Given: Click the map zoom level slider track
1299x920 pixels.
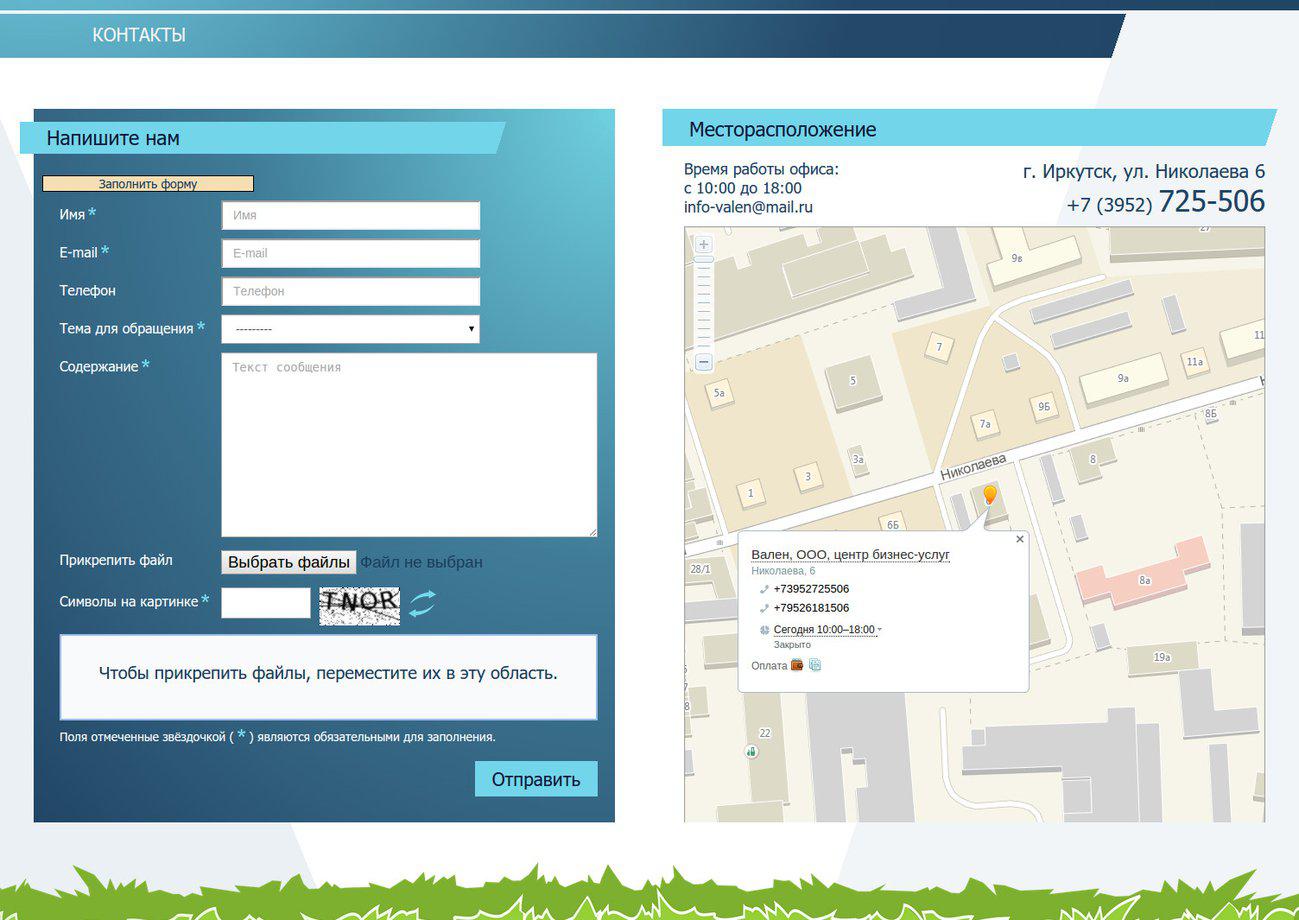Looking at the screenshot, I should click(703, 305).
